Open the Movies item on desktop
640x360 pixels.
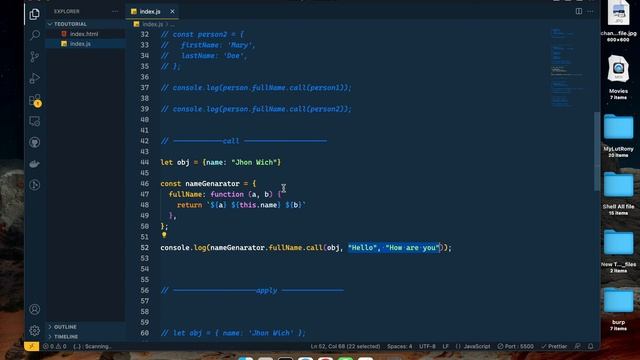point(618,78)
